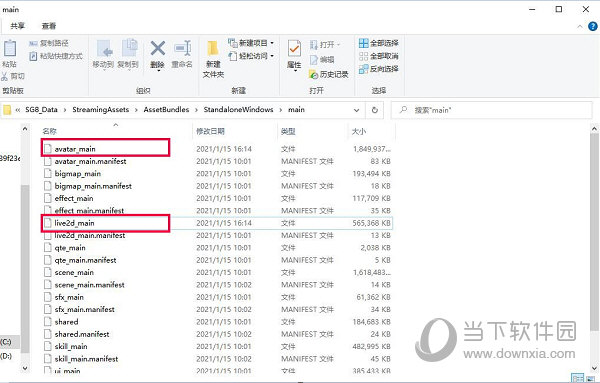Collapse the ribbon with the chevron arrow
The image size is (600, 383).
(x=580, y=26)
